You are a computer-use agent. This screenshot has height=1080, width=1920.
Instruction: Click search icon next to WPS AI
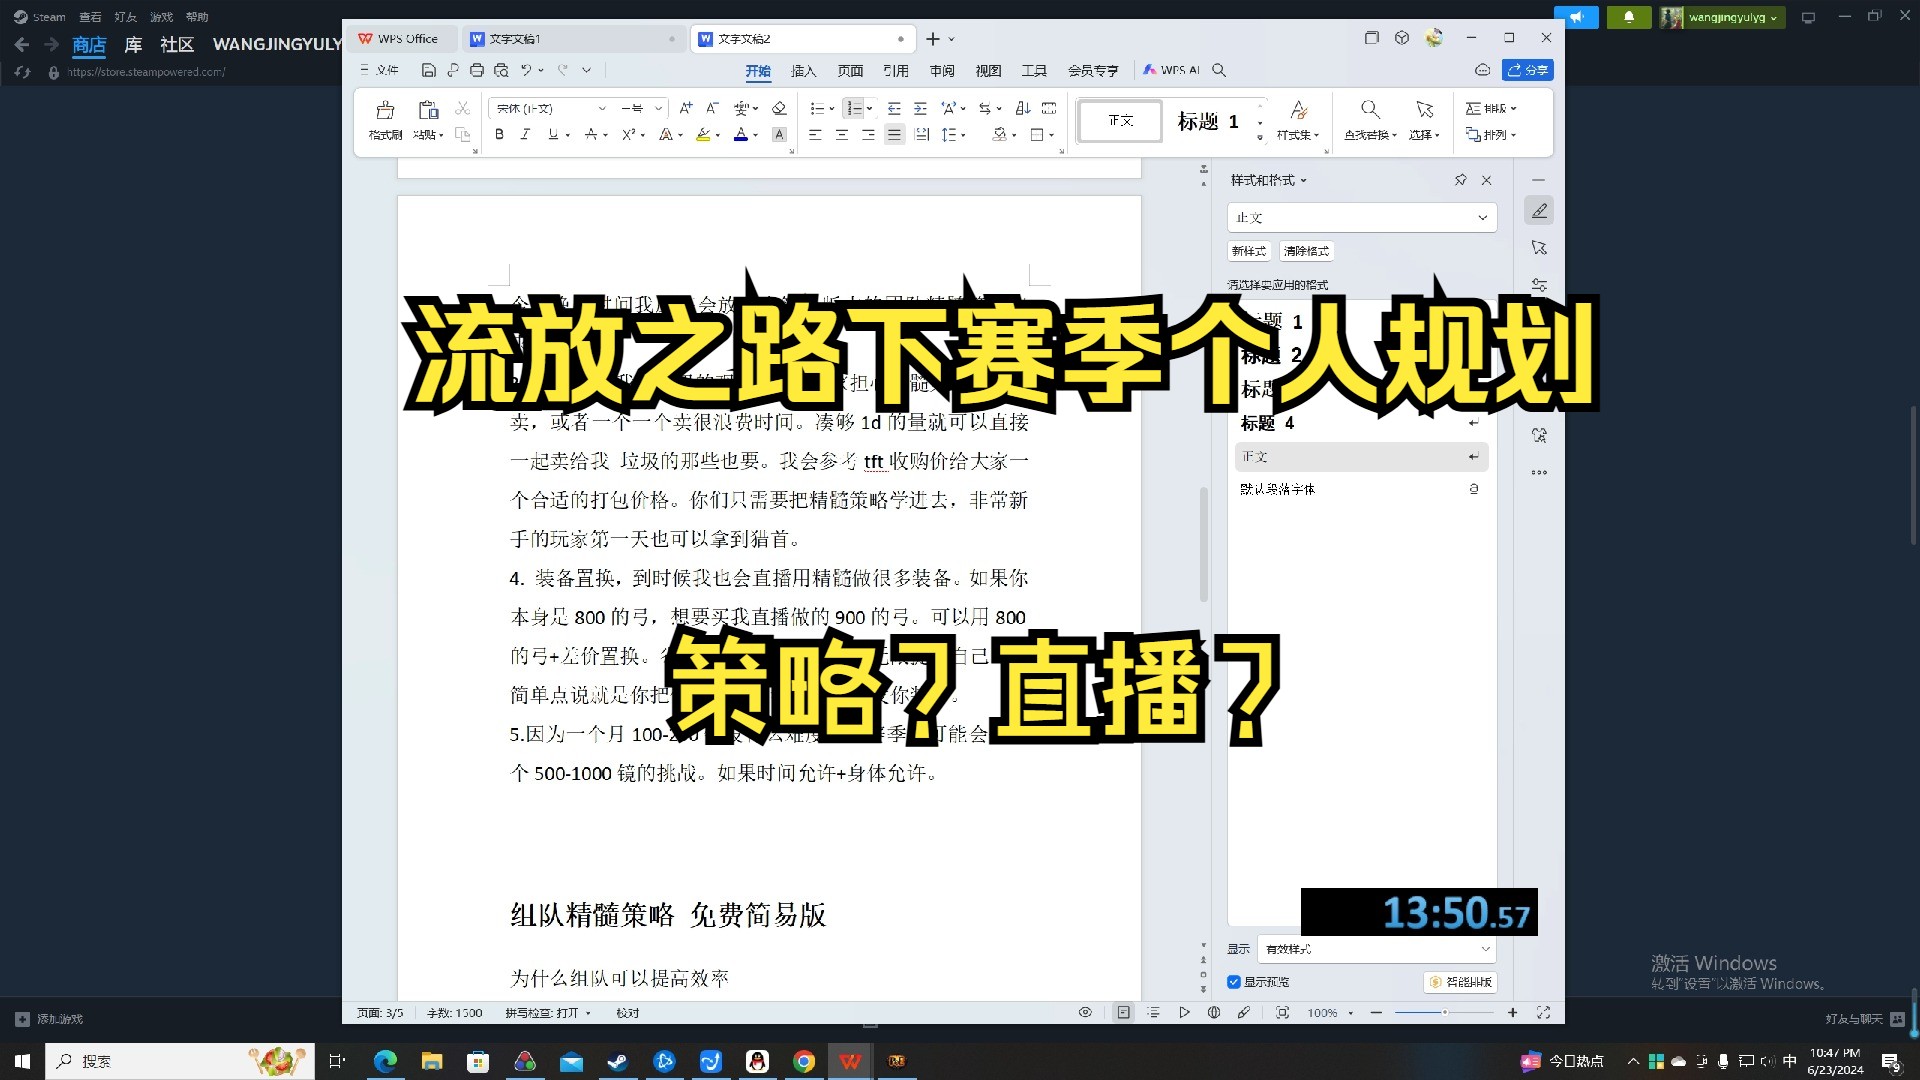click(1219, 70)
